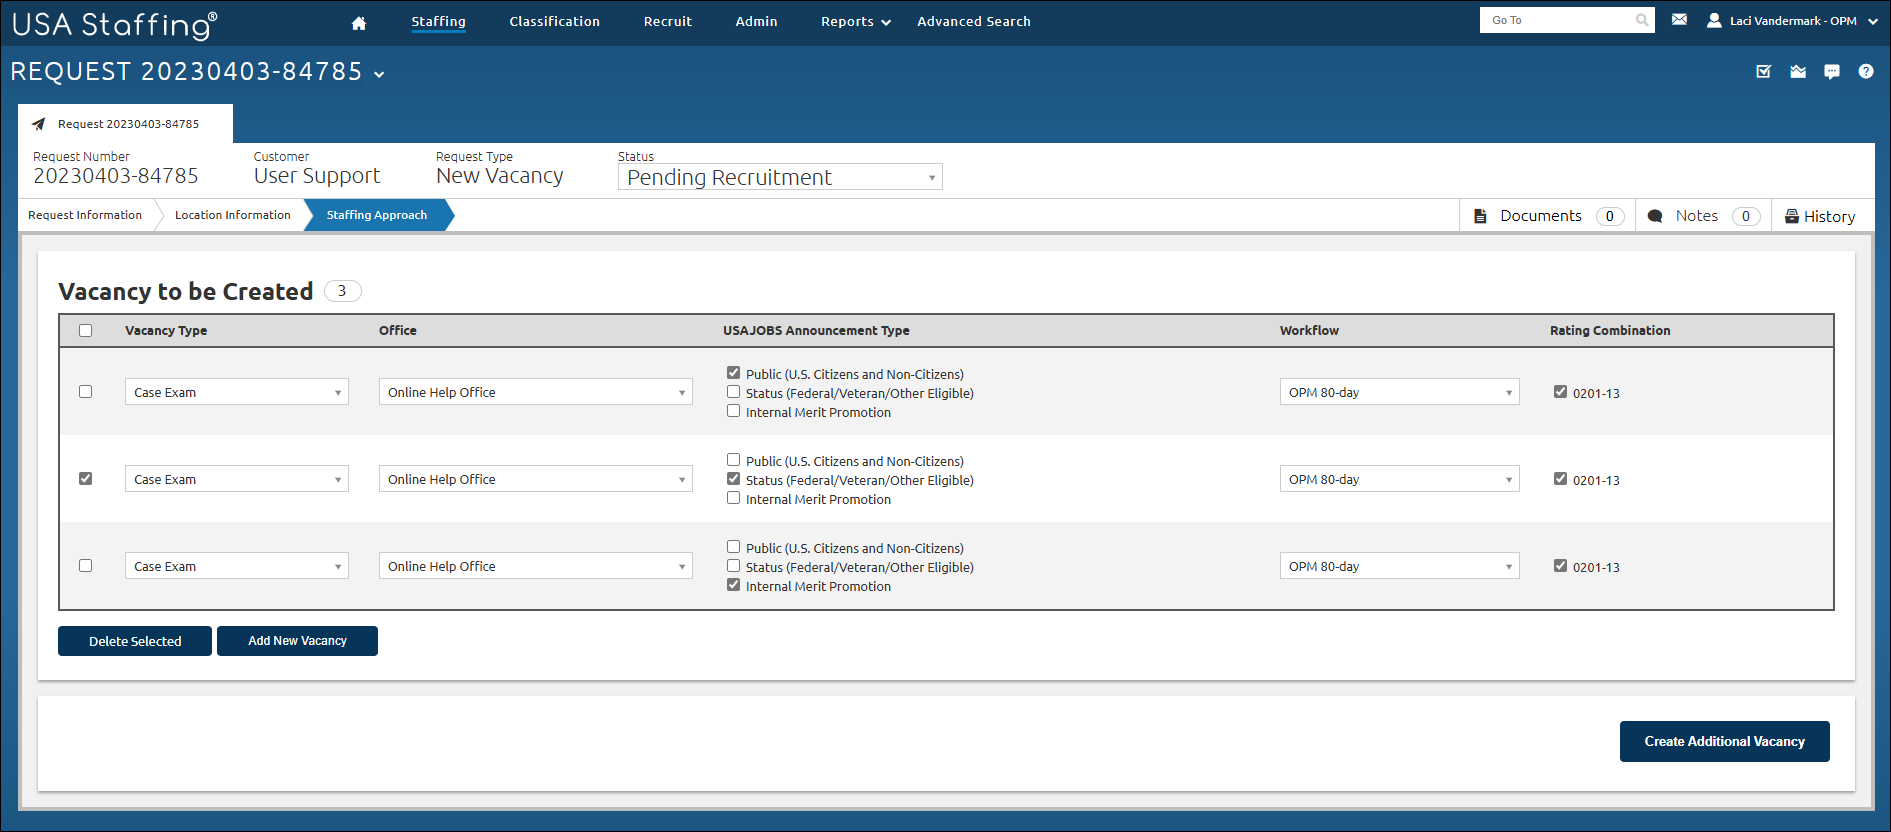Open the envelope messages icon
Image resolution: width=1891 pixels, height=832 pixels.
[x=1679, y=20]
